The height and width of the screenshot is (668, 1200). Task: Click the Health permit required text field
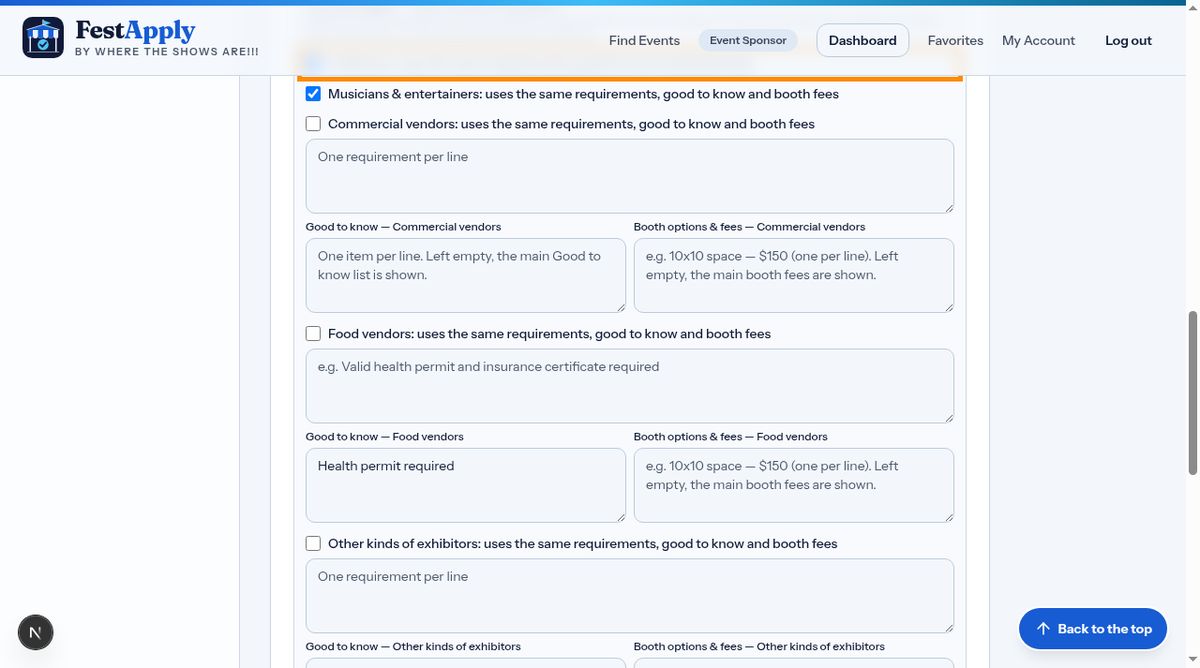pyautogui.click(x=466, y=485)
